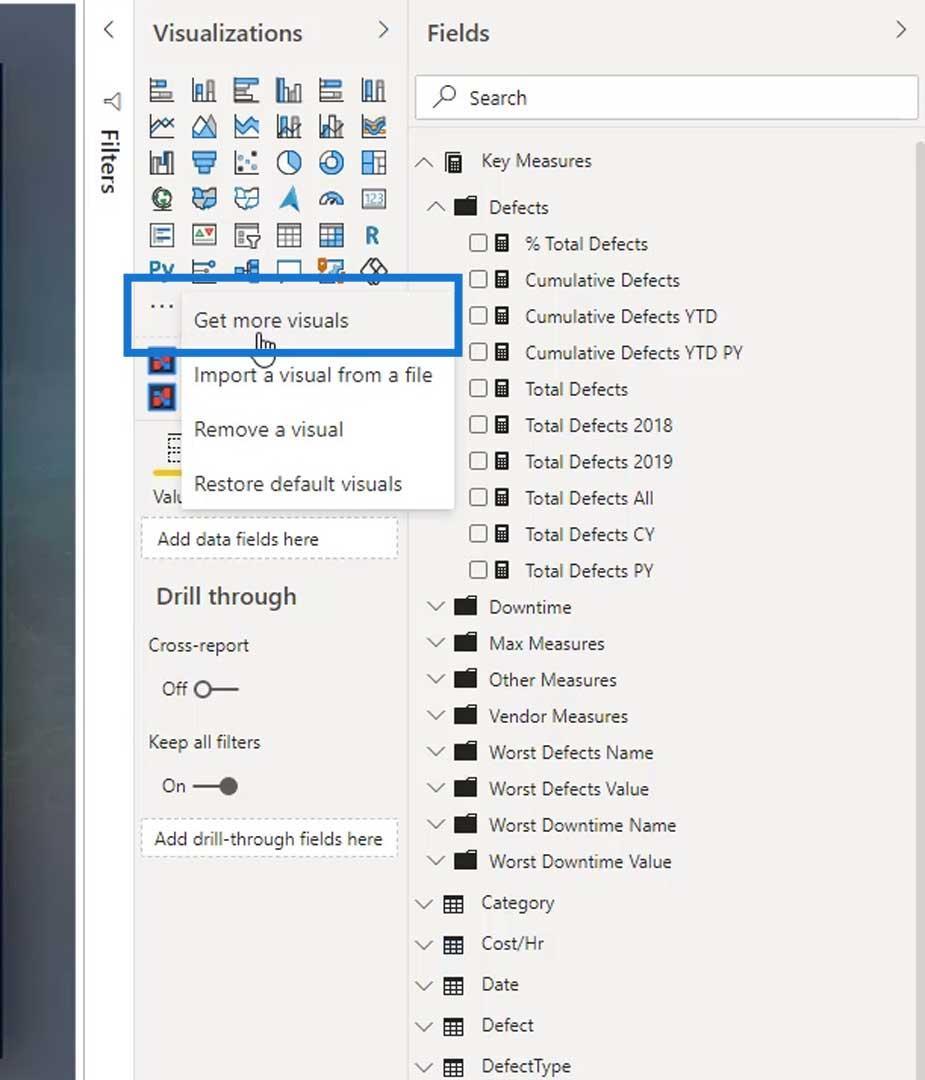Insert the globe map visual

click(x=161, y=199)
